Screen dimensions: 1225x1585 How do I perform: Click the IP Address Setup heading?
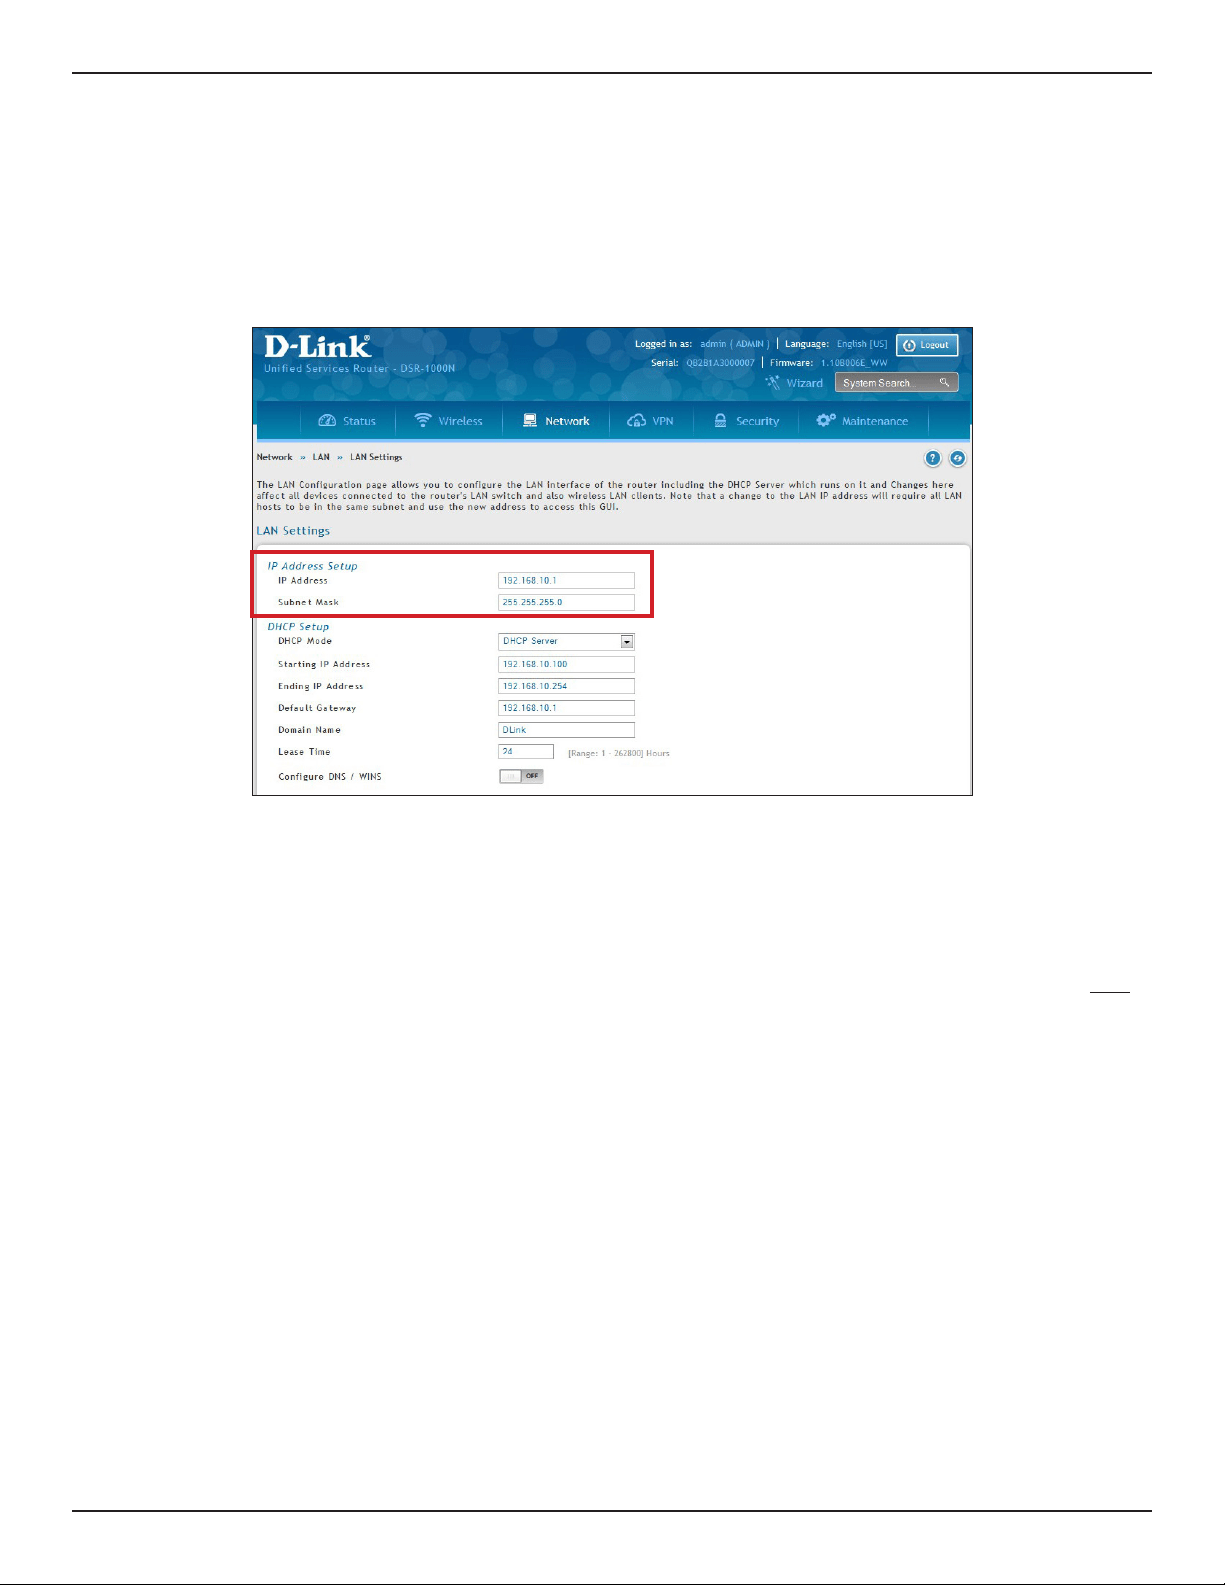tap(312, 566)
